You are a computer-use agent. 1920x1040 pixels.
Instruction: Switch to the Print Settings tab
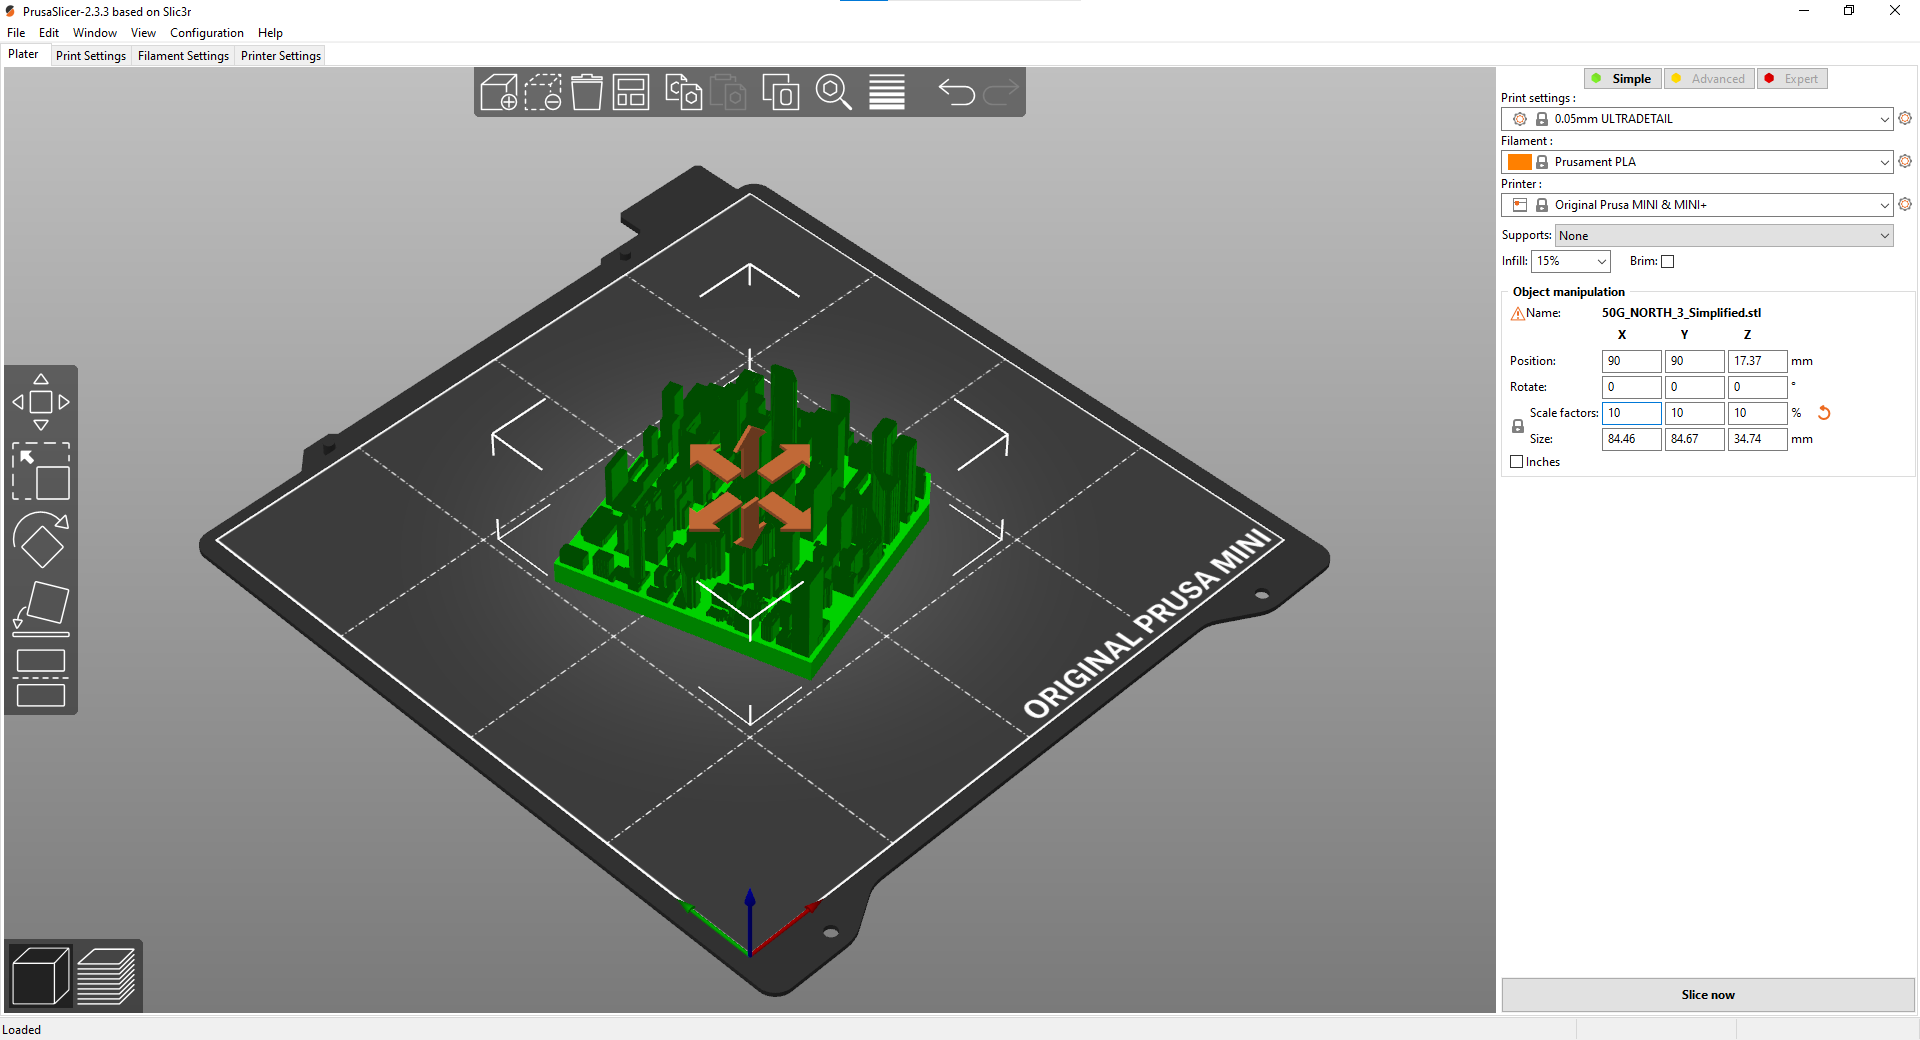(91, 56)
